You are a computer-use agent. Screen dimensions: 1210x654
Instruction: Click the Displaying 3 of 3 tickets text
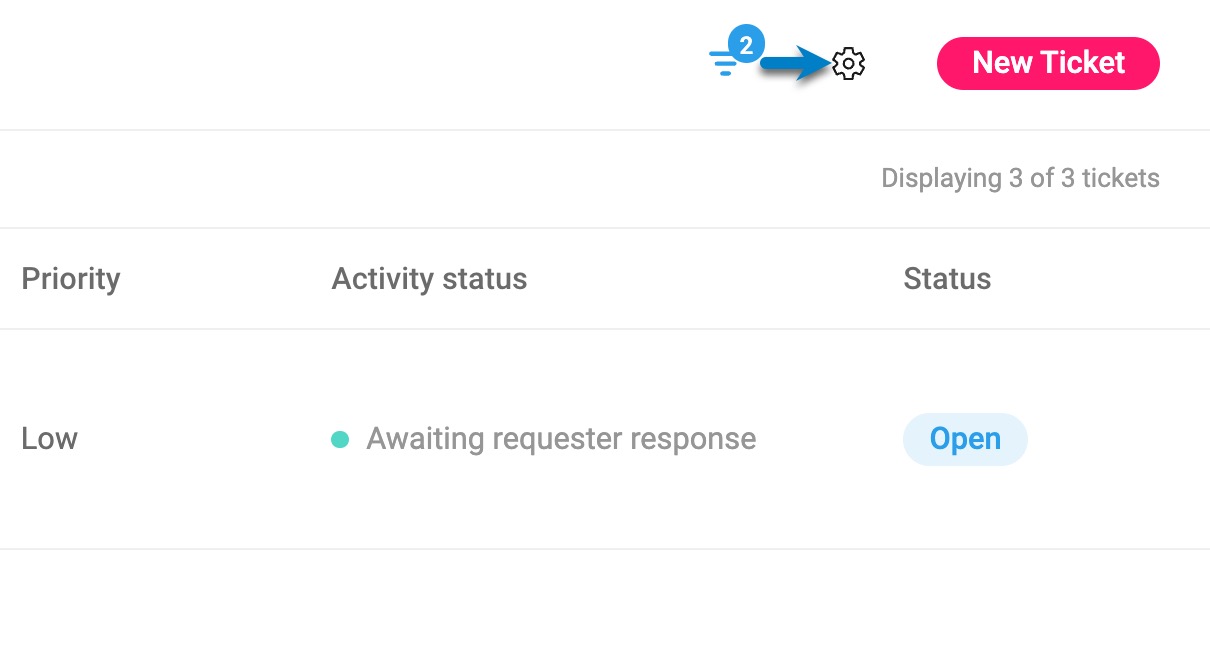coord(1020,179)
